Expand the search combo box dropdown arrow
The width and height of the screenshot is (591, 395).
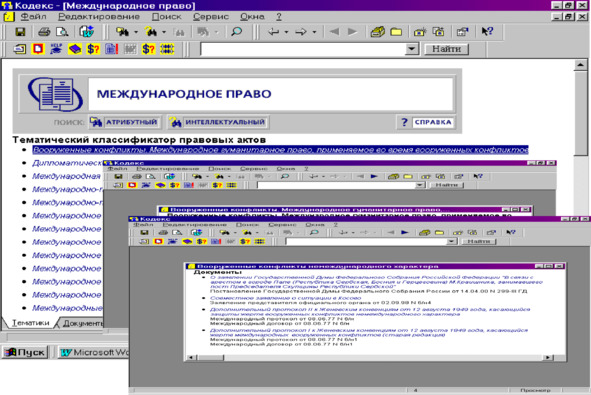point(412,49)
